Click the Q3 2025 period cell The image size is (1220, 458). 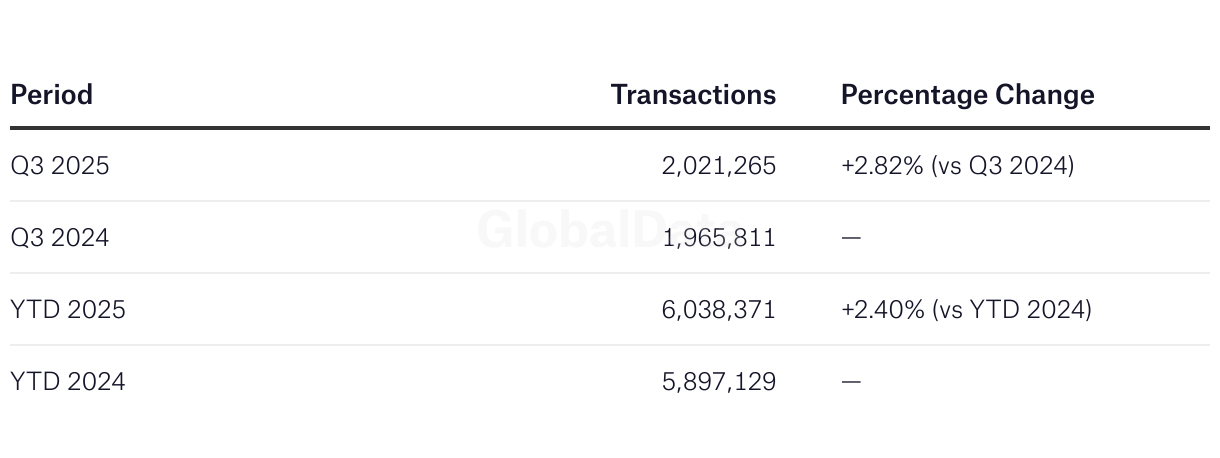[60, 165]
